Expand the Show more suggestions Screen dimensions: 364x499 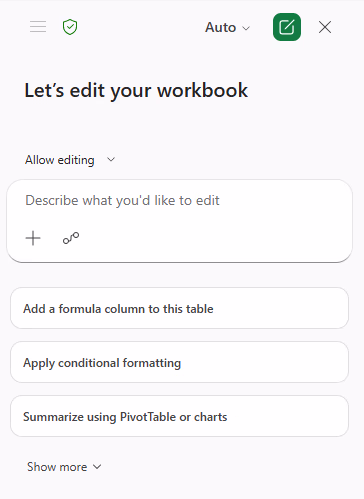click(x=64, y=467)
